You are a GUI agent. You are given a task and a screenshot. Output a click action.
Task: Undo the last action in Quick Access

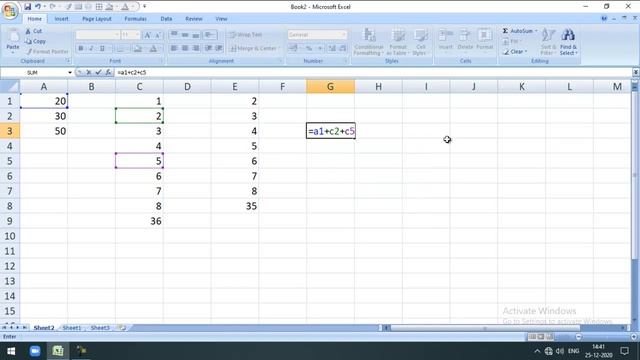coord(38,7)
